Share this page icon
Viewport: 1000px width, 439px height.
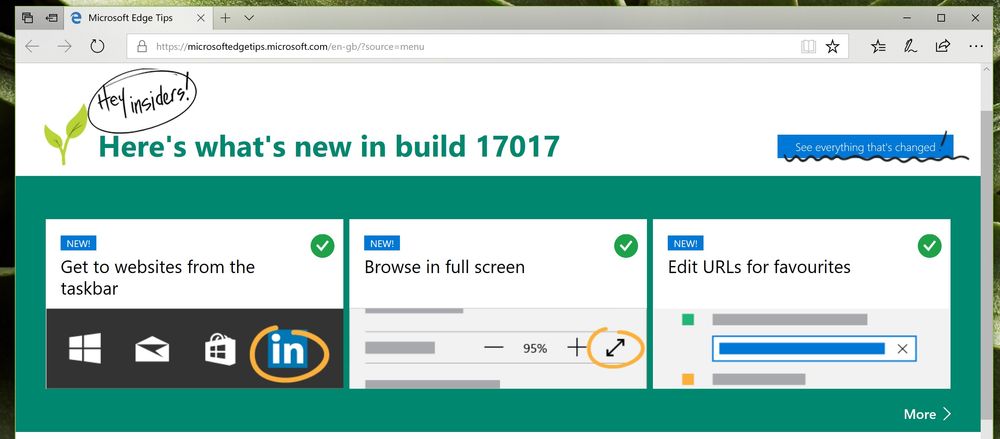coord(943,47)
